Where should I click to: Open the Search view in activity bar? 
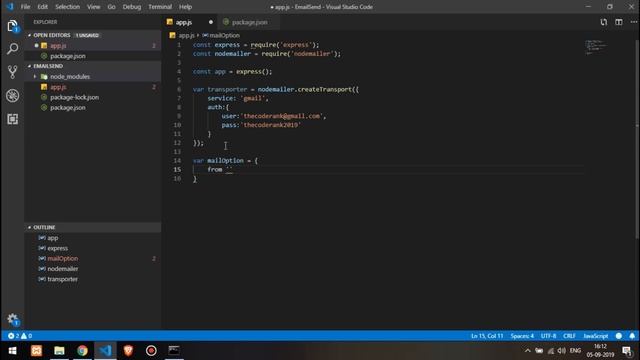(12, 49)
